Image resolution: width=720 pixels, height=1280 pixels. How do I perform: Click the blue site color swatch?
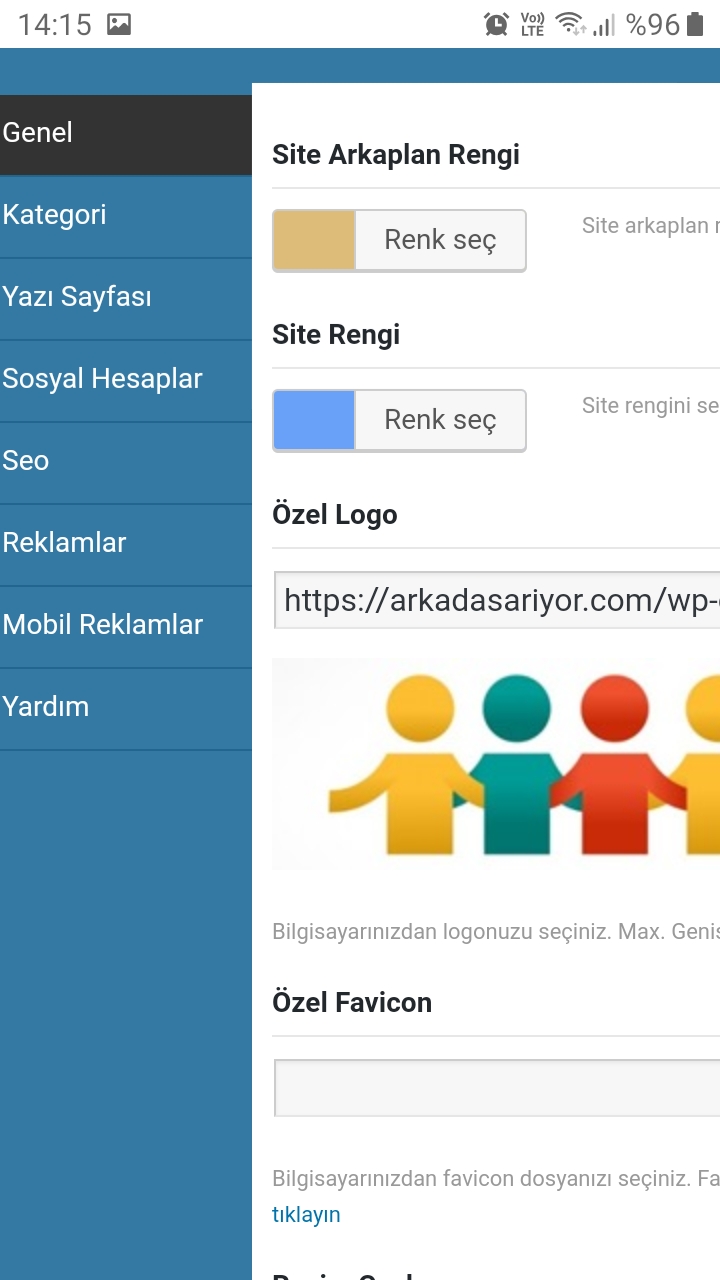coord(314,420)
